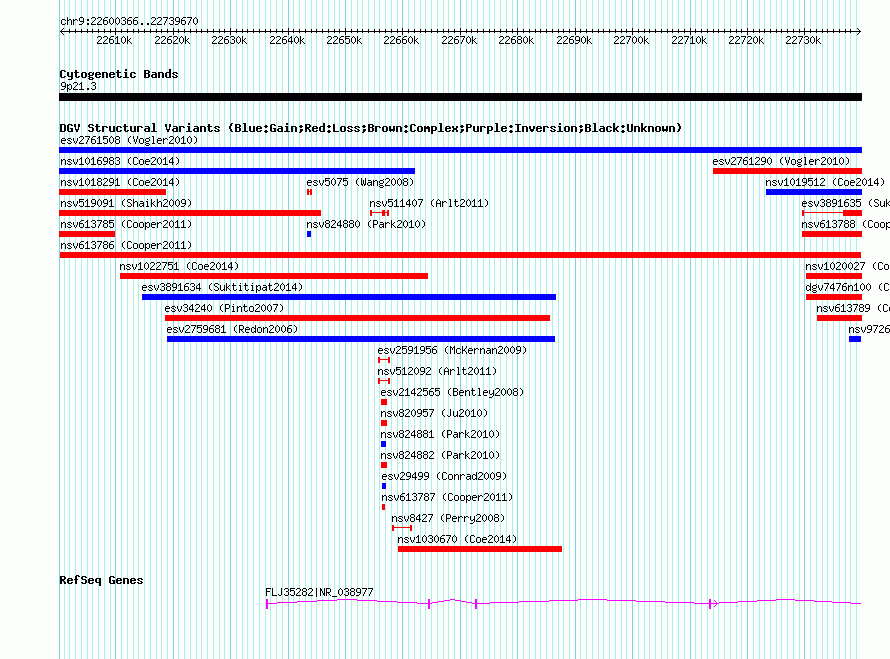Click the nsv613787 (Cooper2011) red marker
The image size is (890, 659).
pyautogui.click(x=384, y=507)
